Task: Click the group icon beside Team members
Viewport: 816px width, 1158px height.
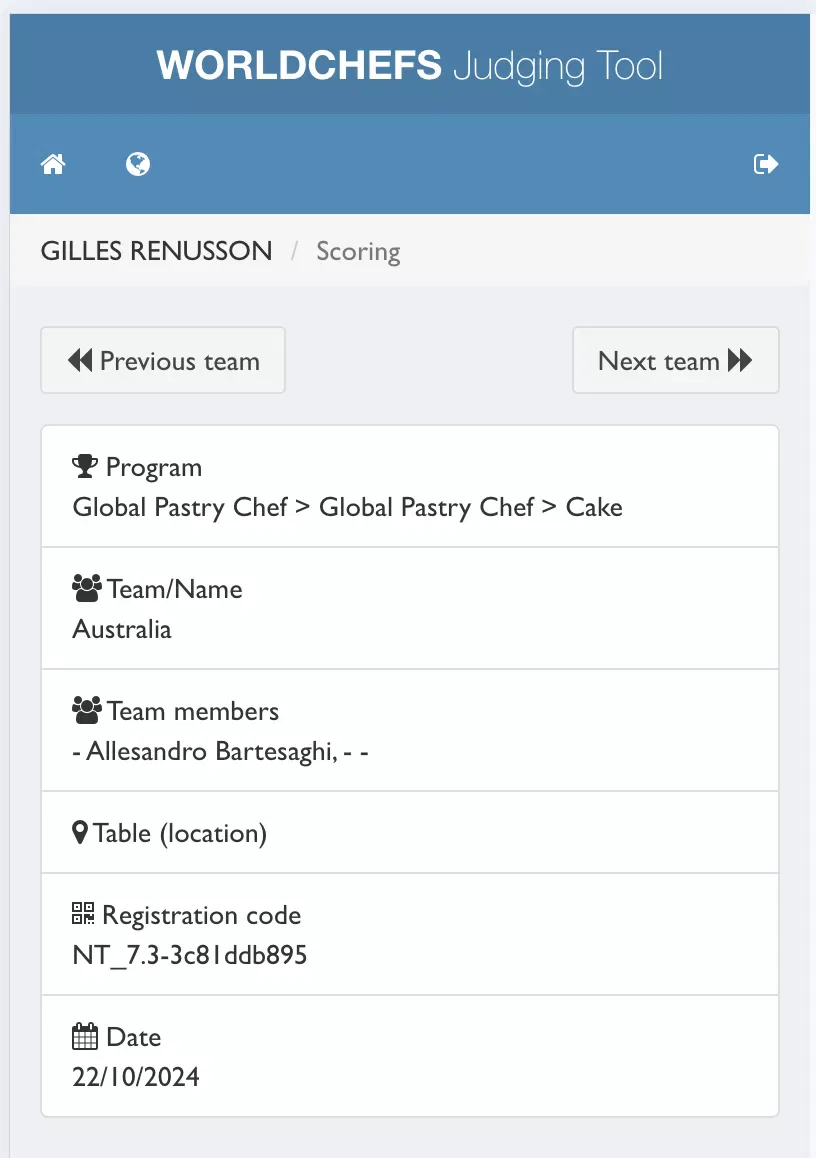Action: coord(87,711)
